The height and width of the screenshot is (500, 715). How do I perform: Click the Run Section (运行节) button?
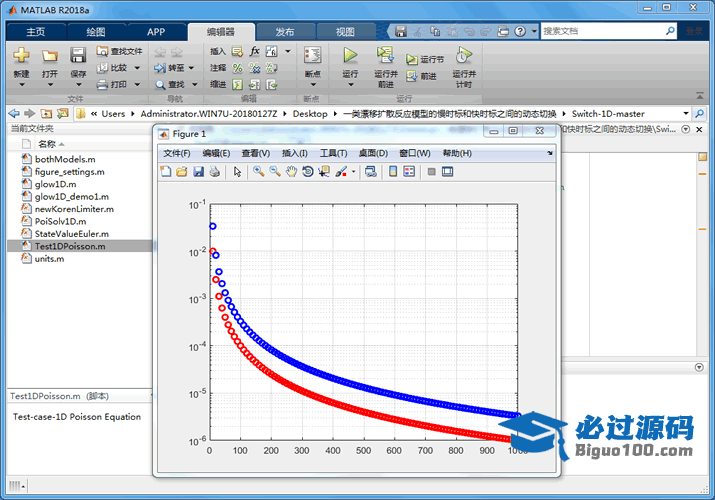pyautogui.click(x=425, y=59)
